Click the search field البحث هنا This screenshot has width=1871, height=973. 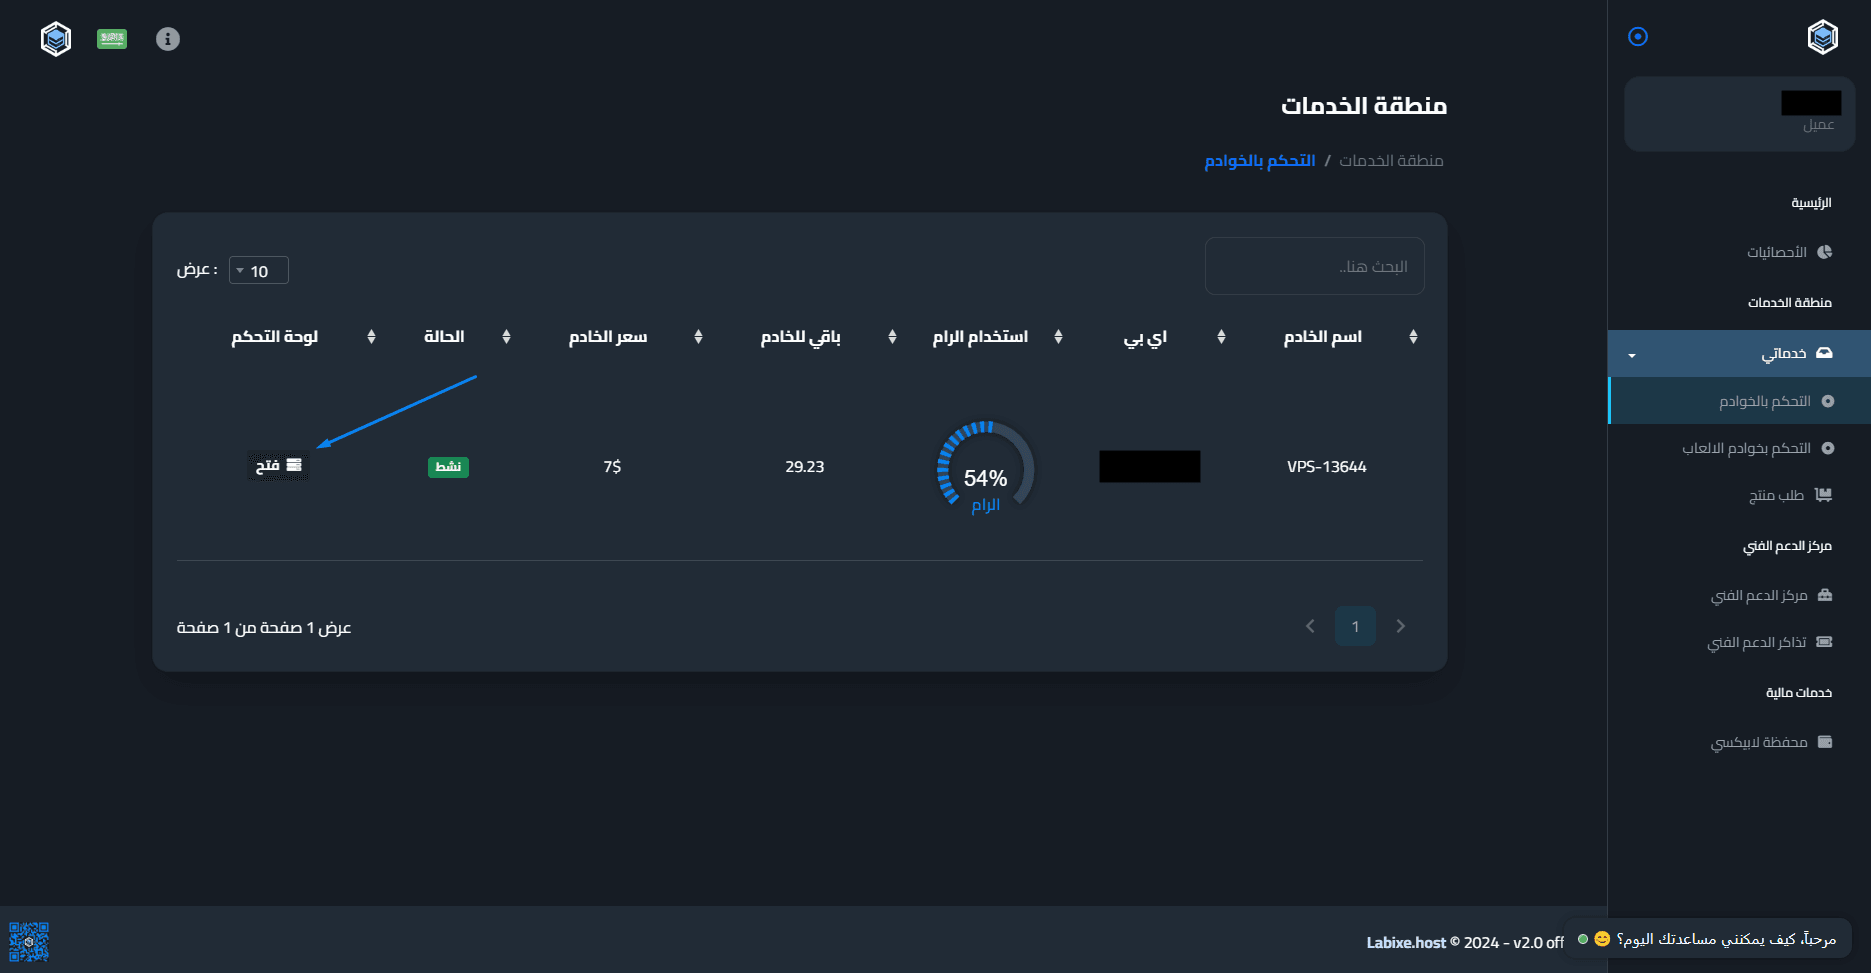[x=1315, y=266]
